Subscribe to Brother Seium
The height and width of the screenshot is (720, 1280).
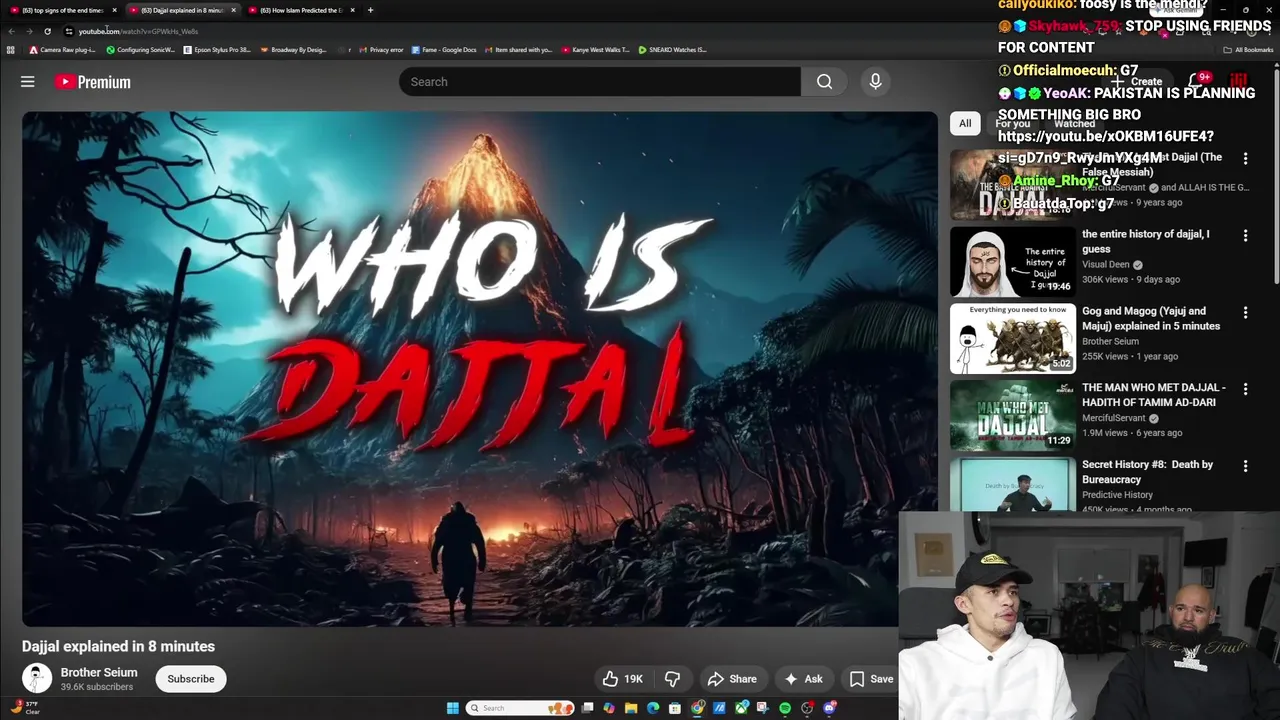(191, 679)
